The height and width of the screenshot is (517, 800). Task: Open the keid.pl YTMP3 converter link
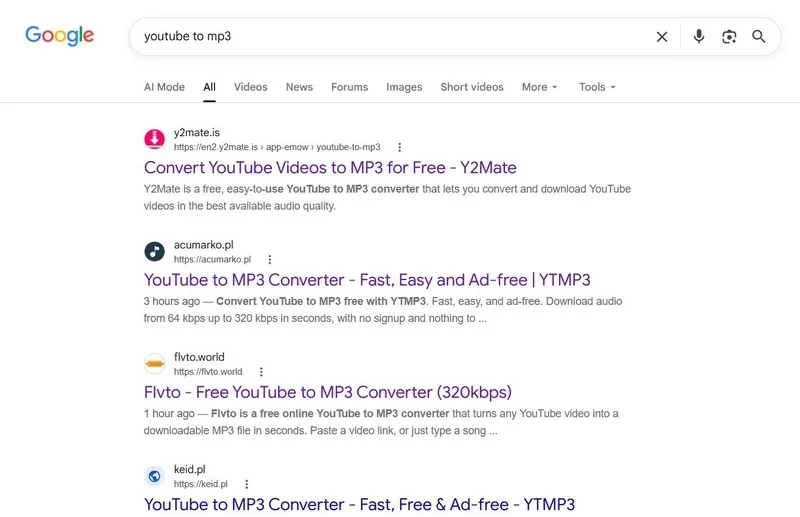point(359,504)
